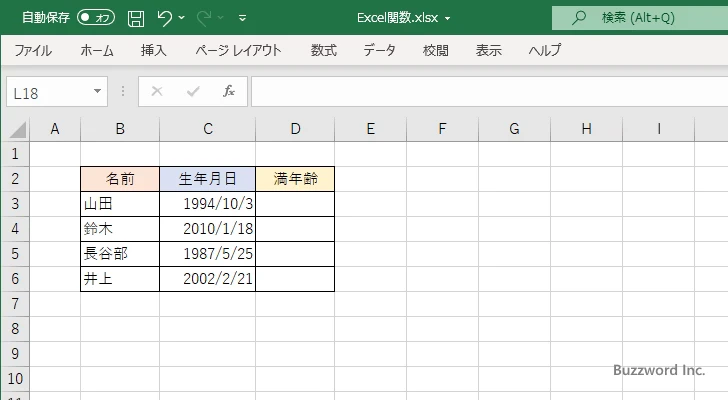This screenshot has width=728, height=400.
Task: Open the ファイル tab
Action: tap(32, 50)
